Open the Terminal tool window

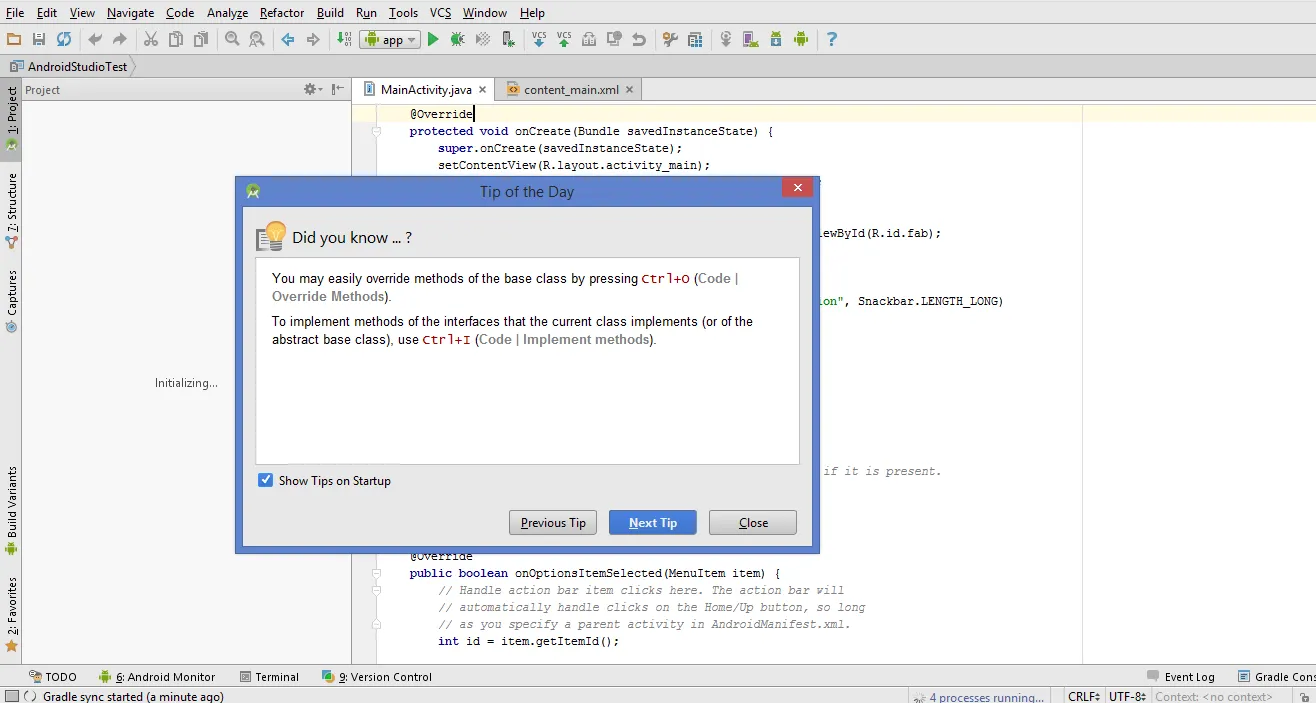coord(269,677)
